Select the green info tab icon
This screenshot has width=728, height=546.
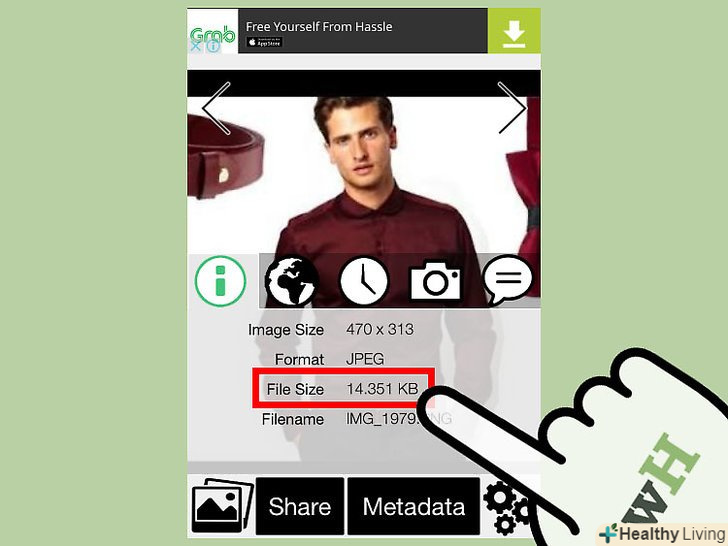click(x=221, y=281)
